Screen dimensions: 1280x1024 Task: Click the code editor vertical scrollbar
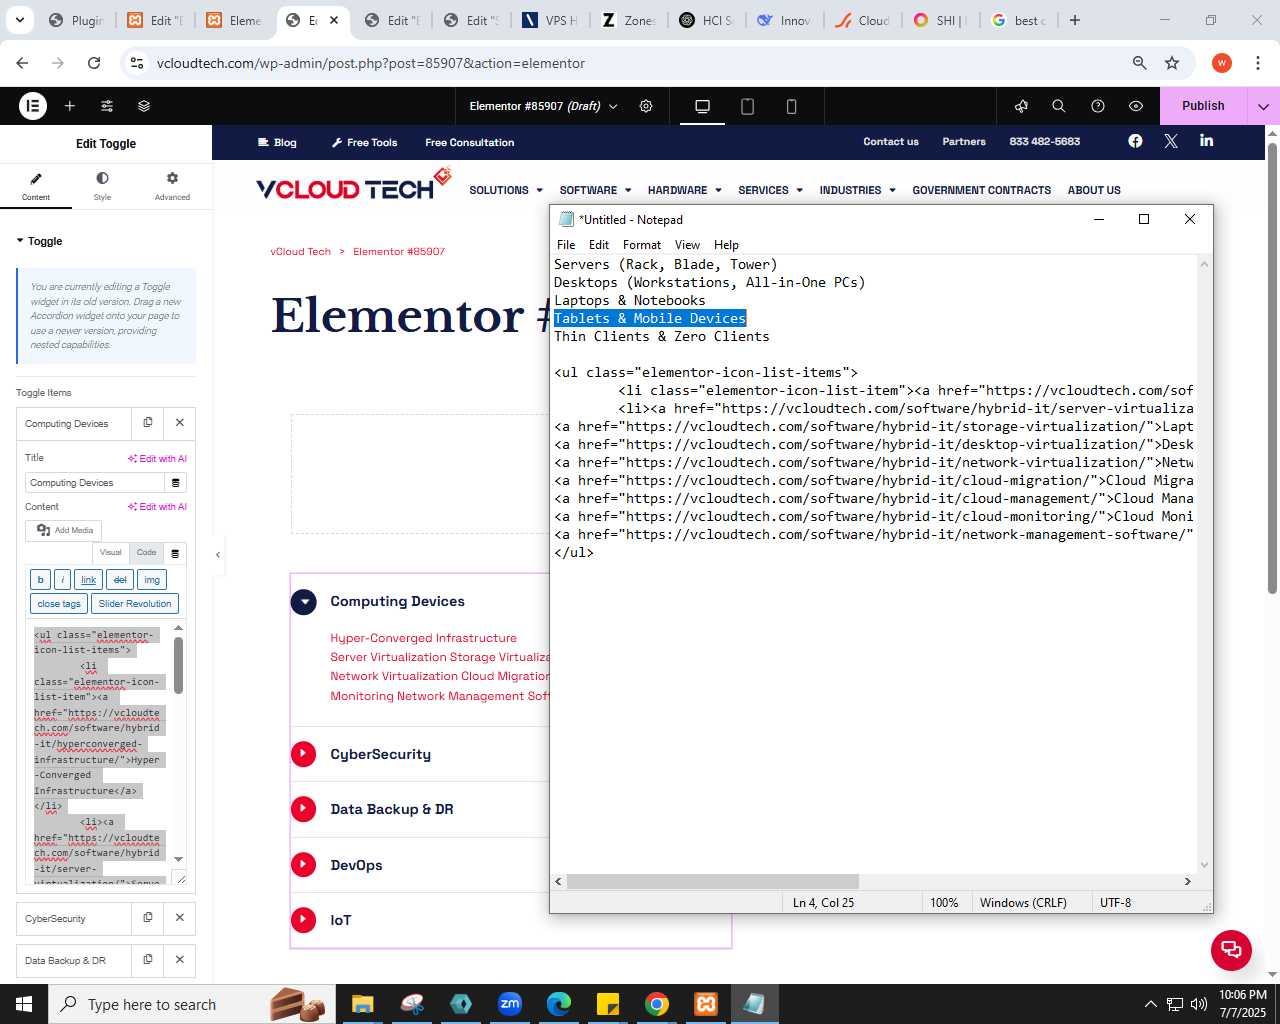click(179, 664)
